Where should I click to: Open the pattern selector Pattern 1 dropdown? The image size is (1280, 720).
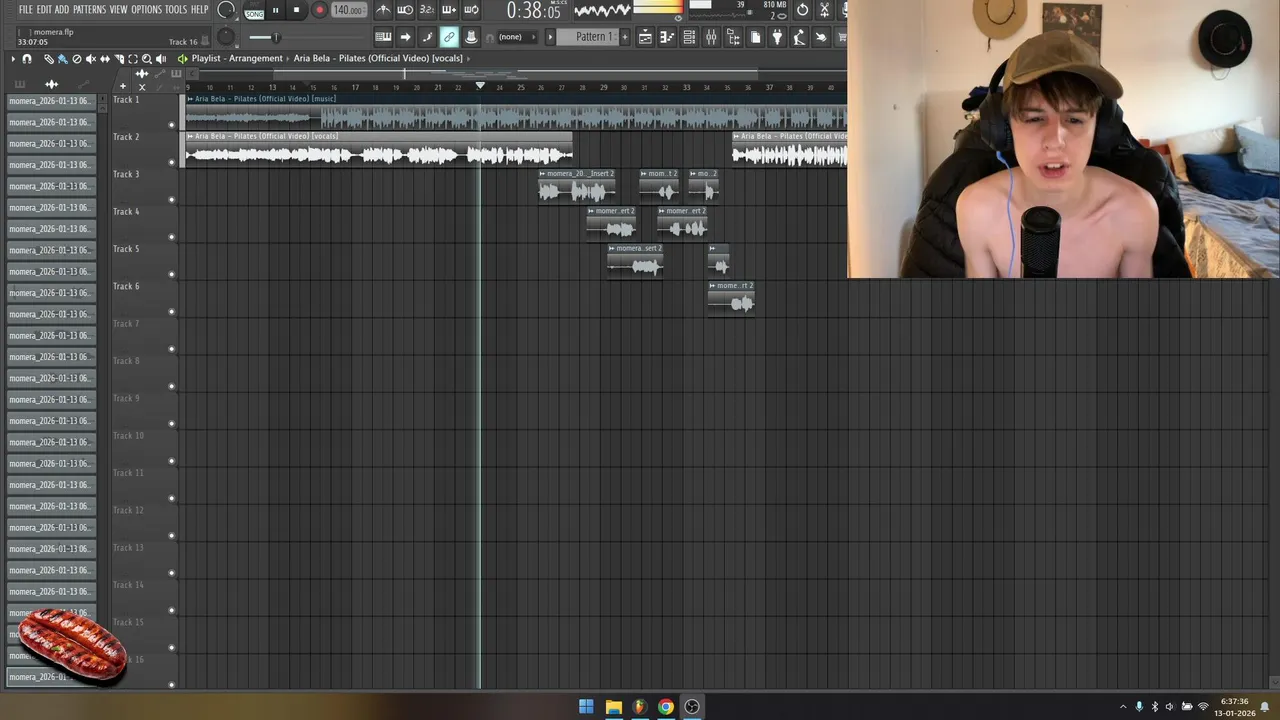(x=590, y=37)
